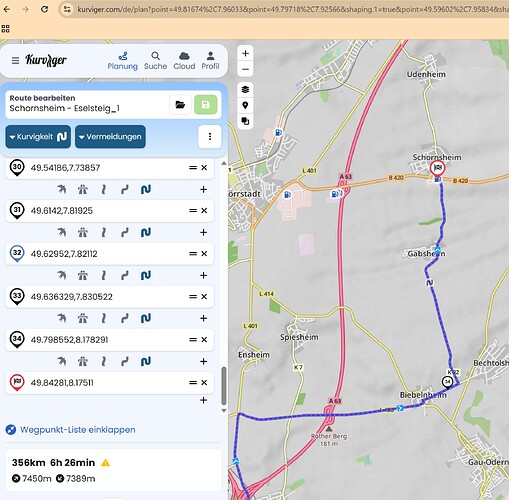Open the Profil section
This screenshot has height=500, width=509.
210,61
